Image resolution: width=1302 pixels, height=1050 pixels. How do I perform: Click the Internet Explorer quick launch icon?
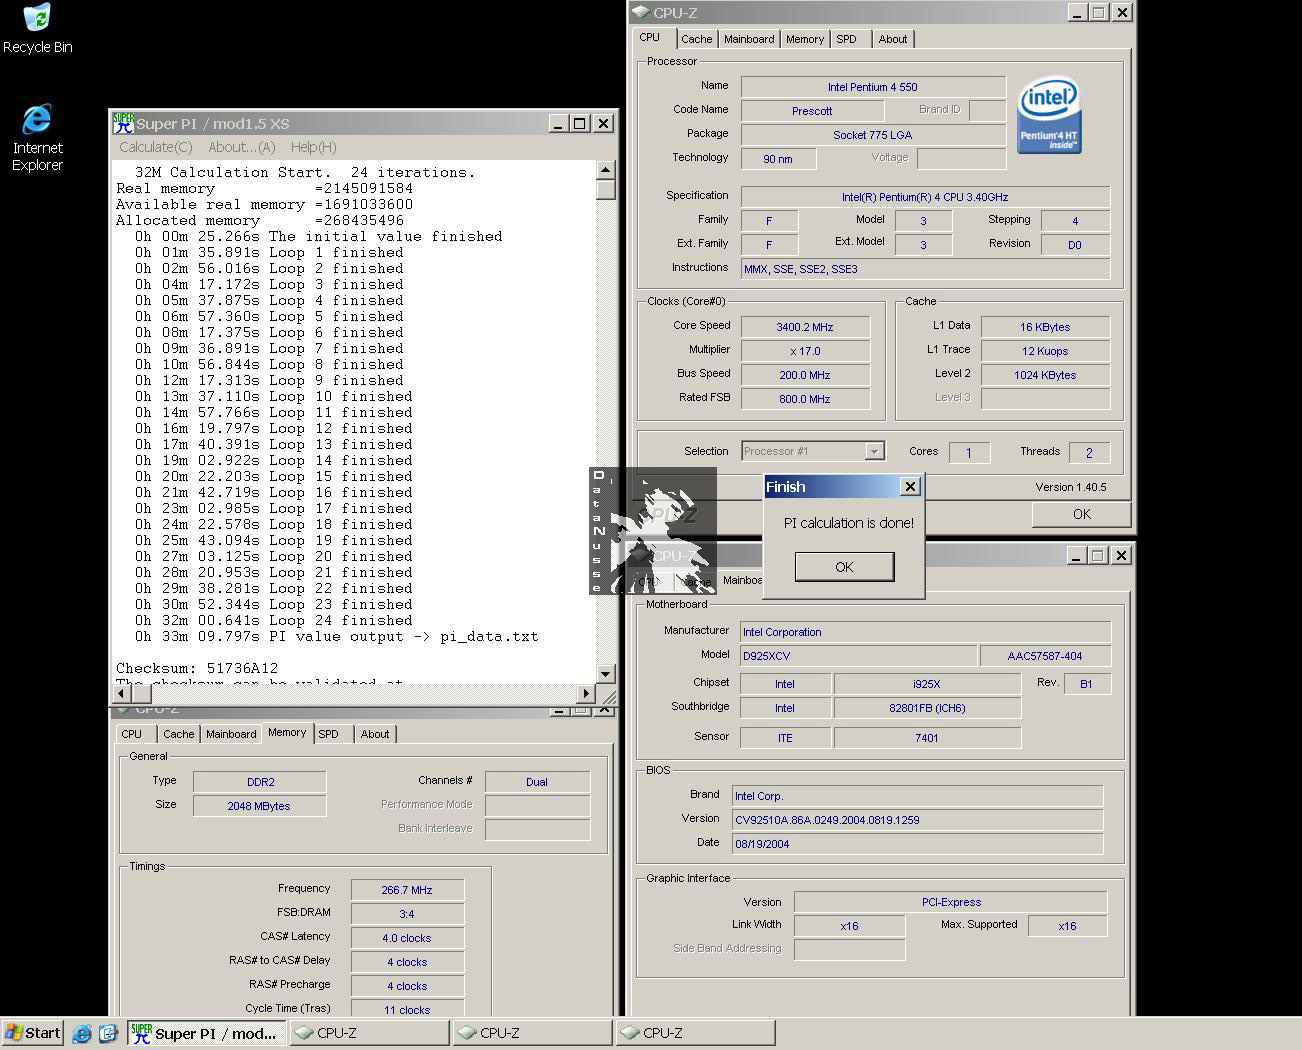tap(82, 1034)
